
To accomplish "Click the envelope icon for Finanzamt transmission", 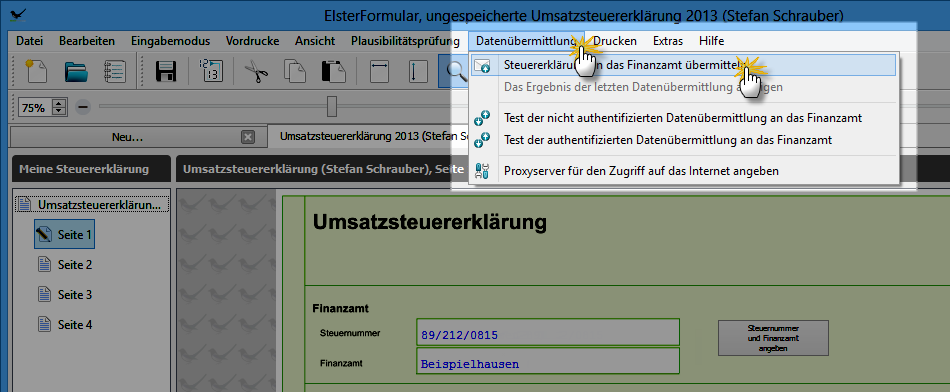I will 482,65.
